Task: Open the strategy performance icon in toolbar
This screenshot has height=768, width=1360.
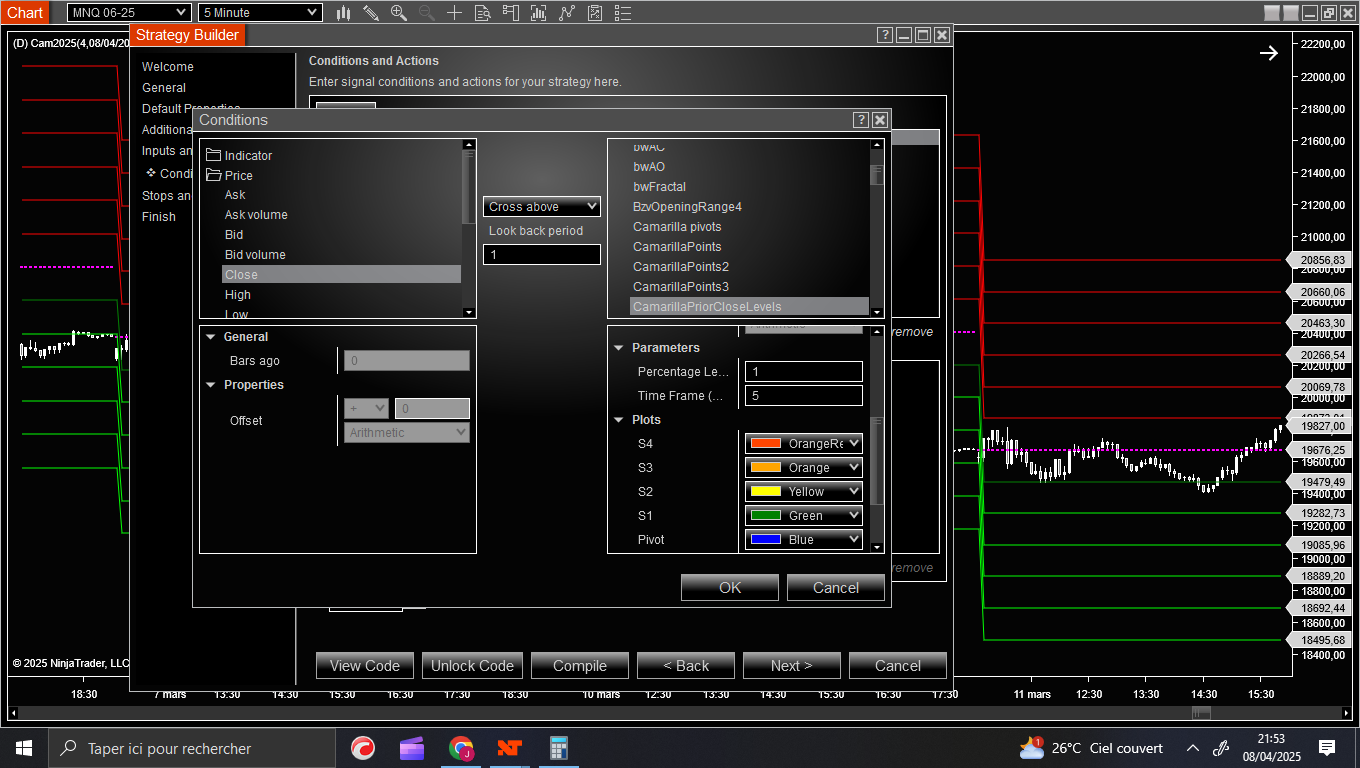Action: (595, 13)
